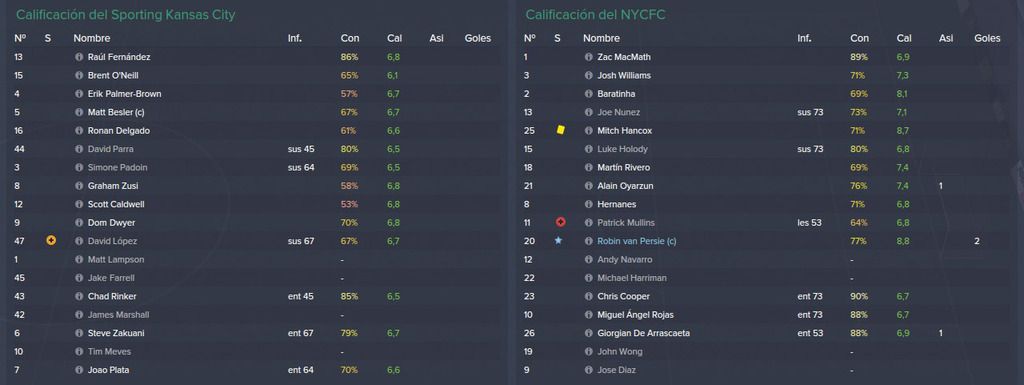Viewport: 1024px width, 385px height.
Task: Click Mitch Hancox's yellow card icon
Action: pyautogui.click(x=560, y=131)
